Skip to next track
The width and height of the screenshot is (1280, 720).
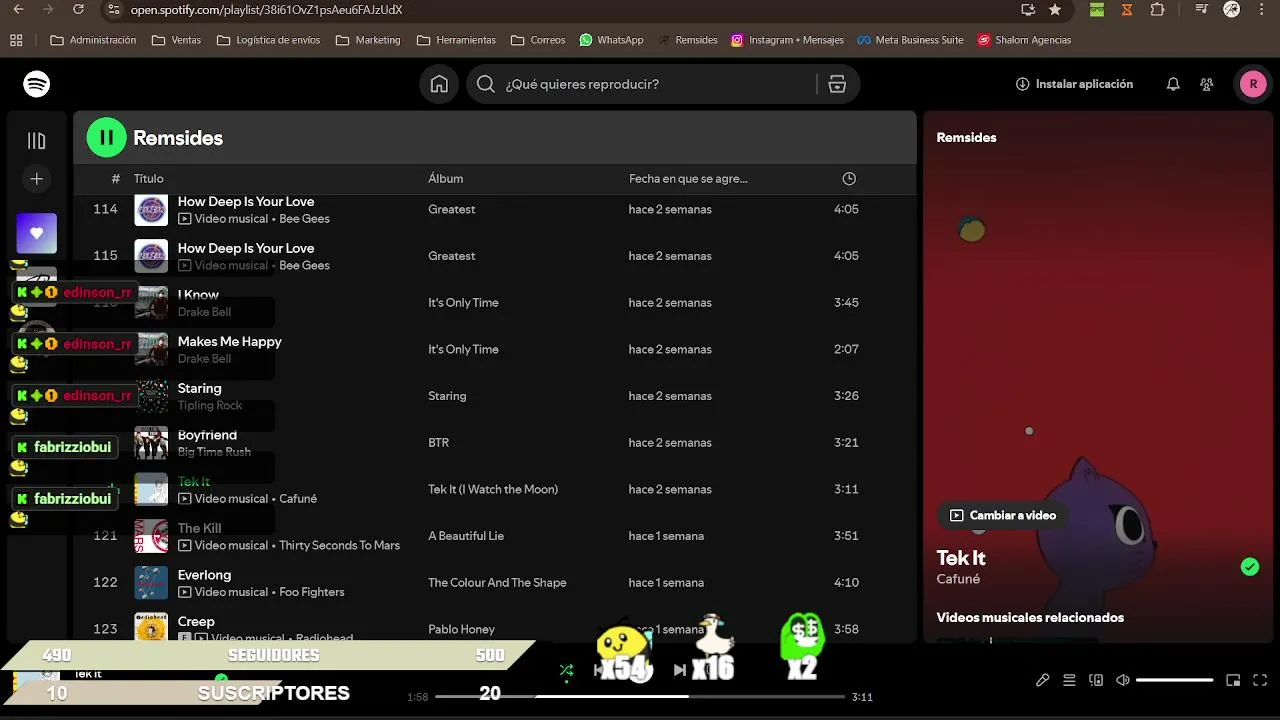coord(680,670)
